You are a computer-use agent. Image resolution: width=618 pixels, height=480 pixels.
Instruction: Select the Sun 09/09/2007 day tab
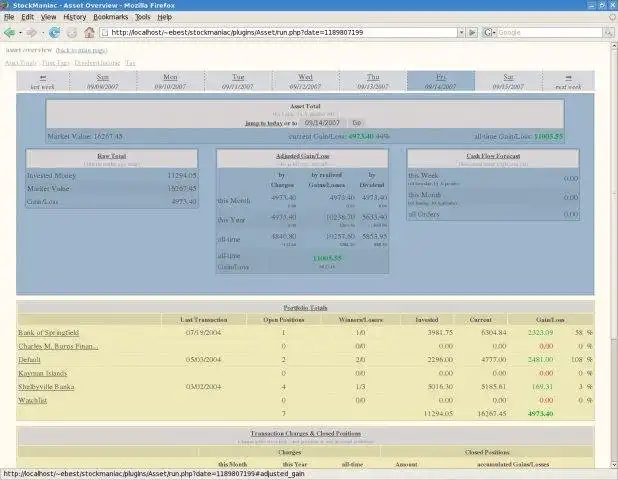(x=102, y=81)
